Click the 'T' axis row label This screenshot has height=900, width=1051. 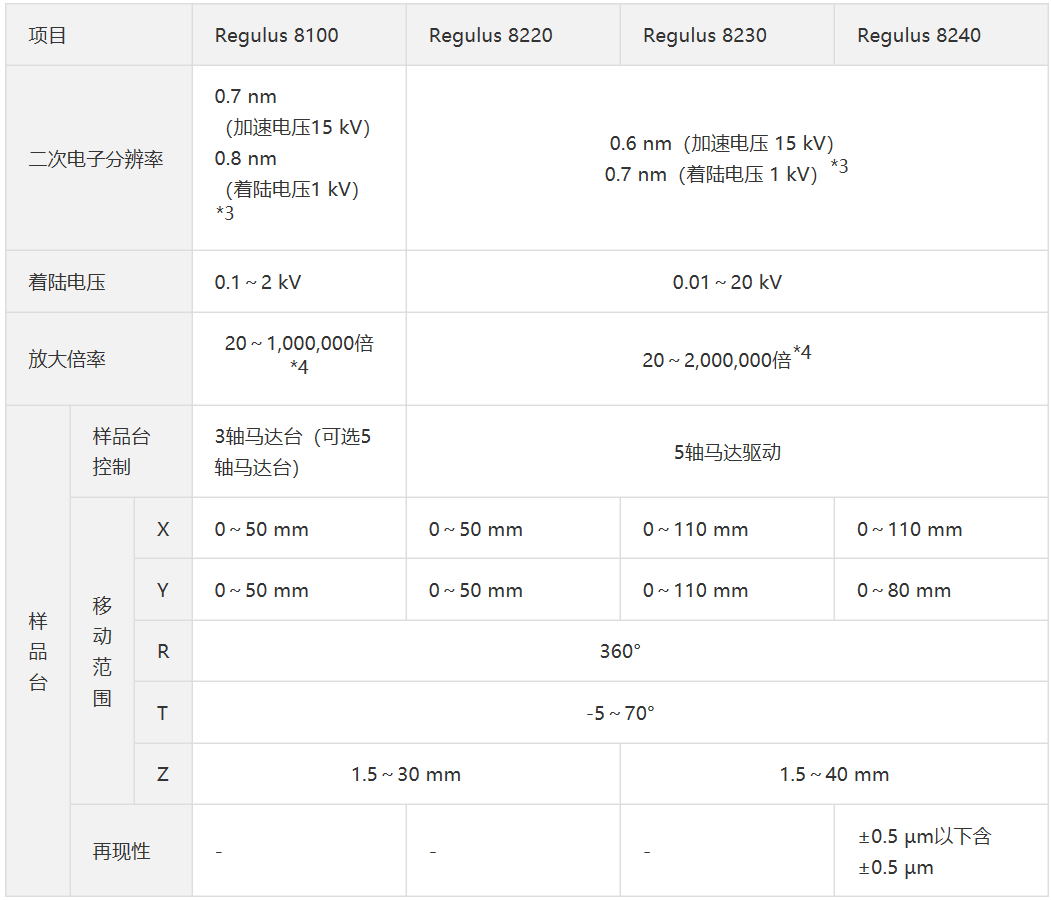pyautogui.click(x=163, y=713)
